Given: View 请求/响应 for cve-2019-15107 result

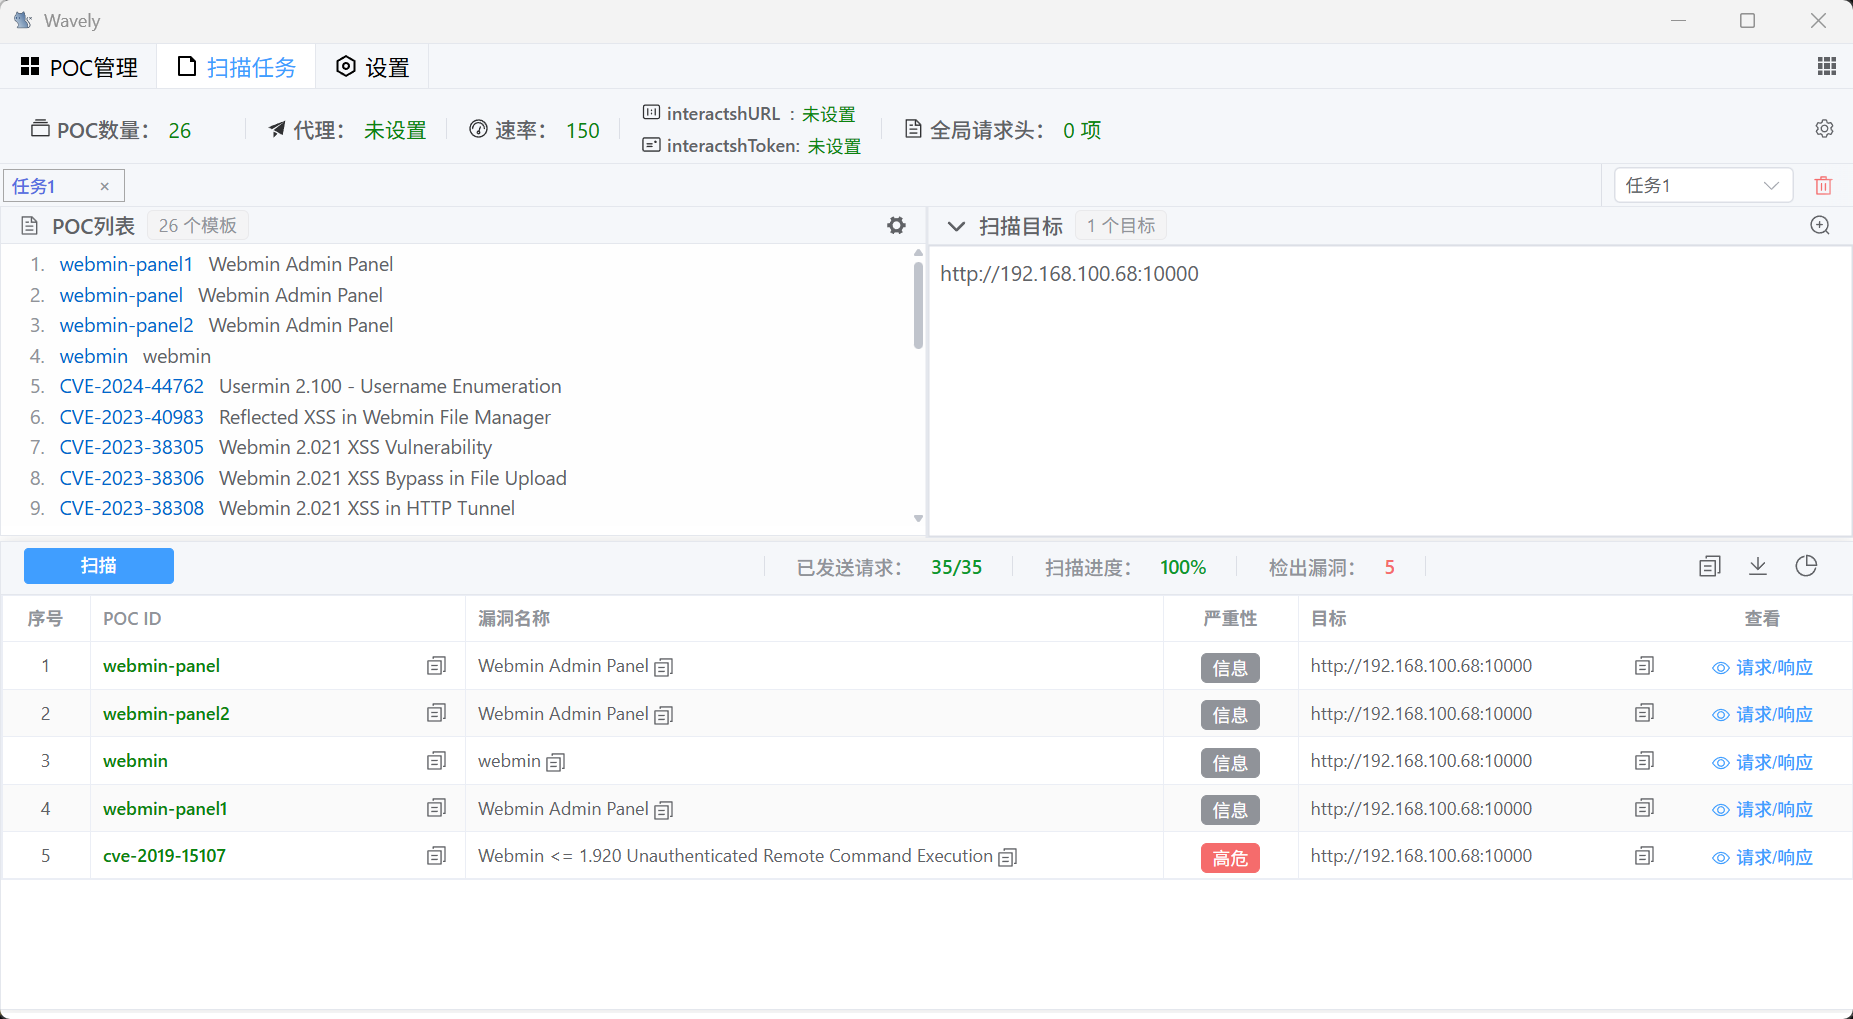Looking at the screenshot, I should [1762, 857].
